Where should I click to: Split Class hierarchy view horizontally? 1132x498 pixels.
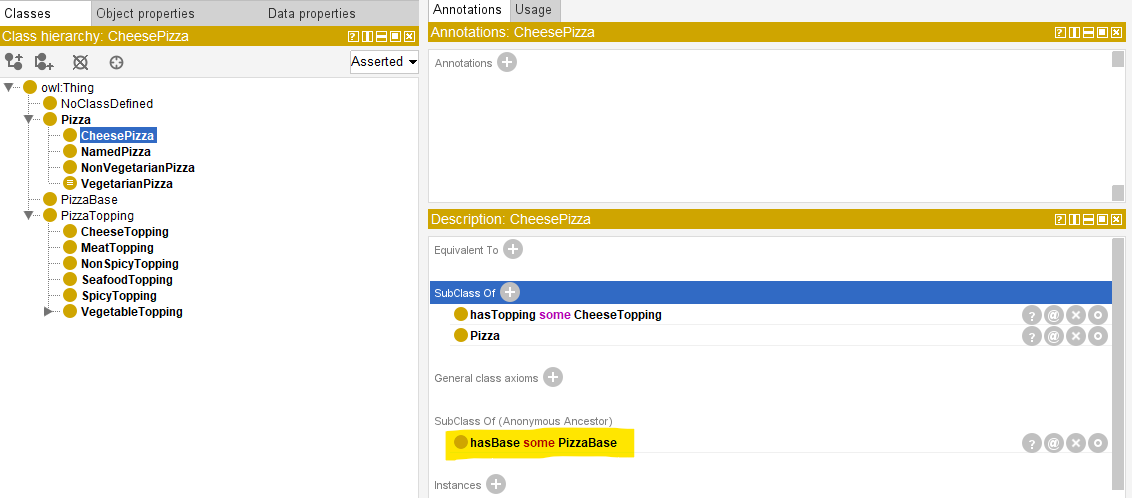381,36
